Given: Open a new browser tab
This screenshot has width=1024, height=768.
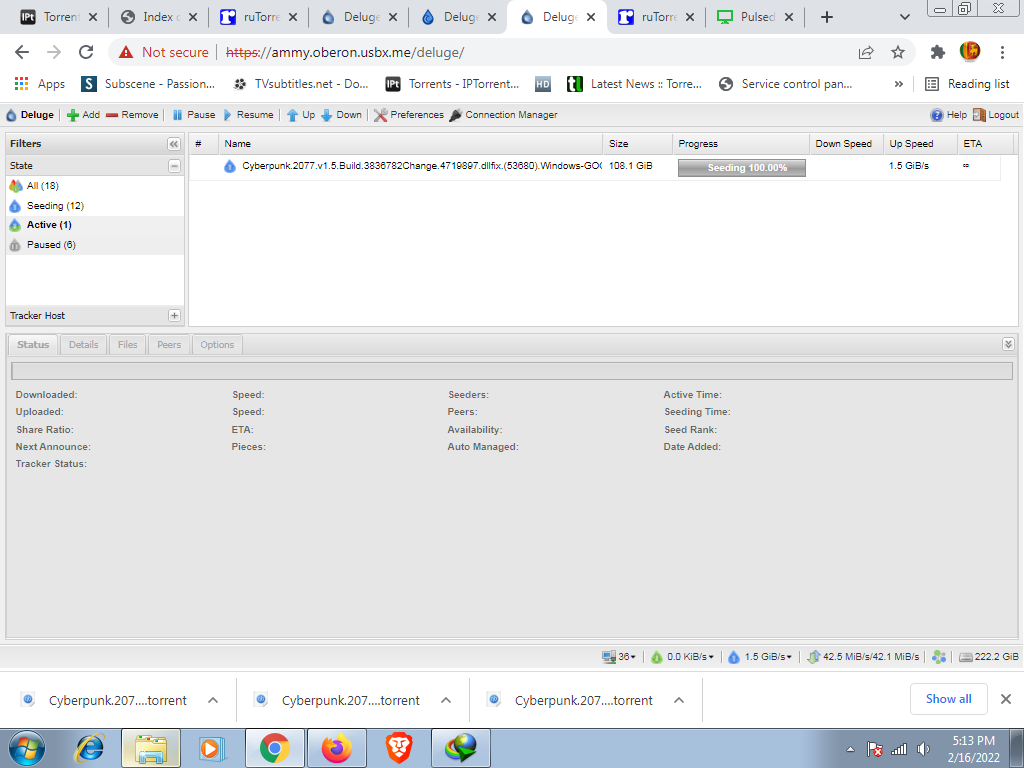Looking at the screenshot, I should click(827, 17).
